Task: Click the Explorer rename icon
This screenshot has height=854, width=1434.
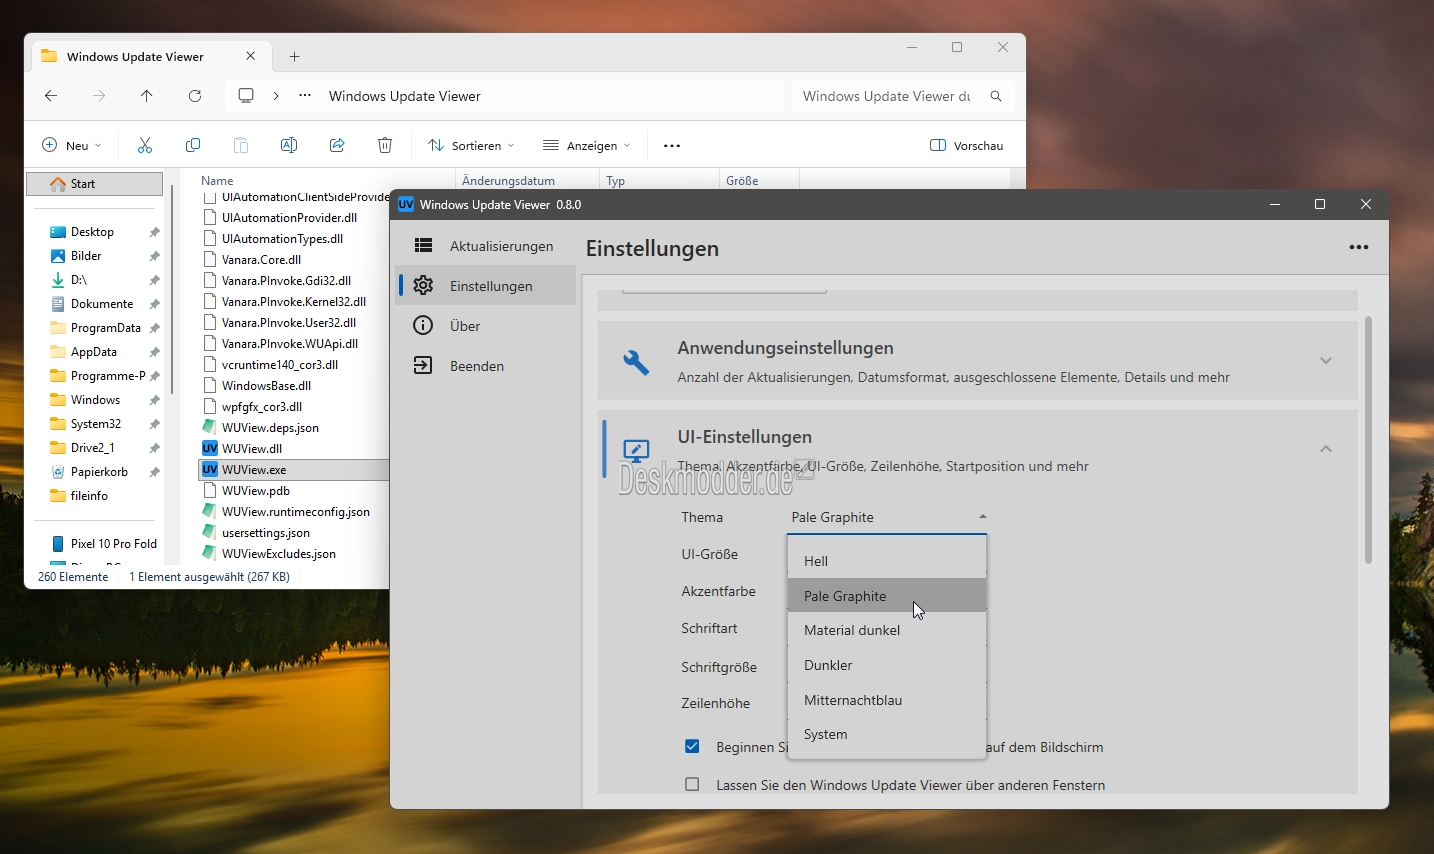Action: coord(289,146)
